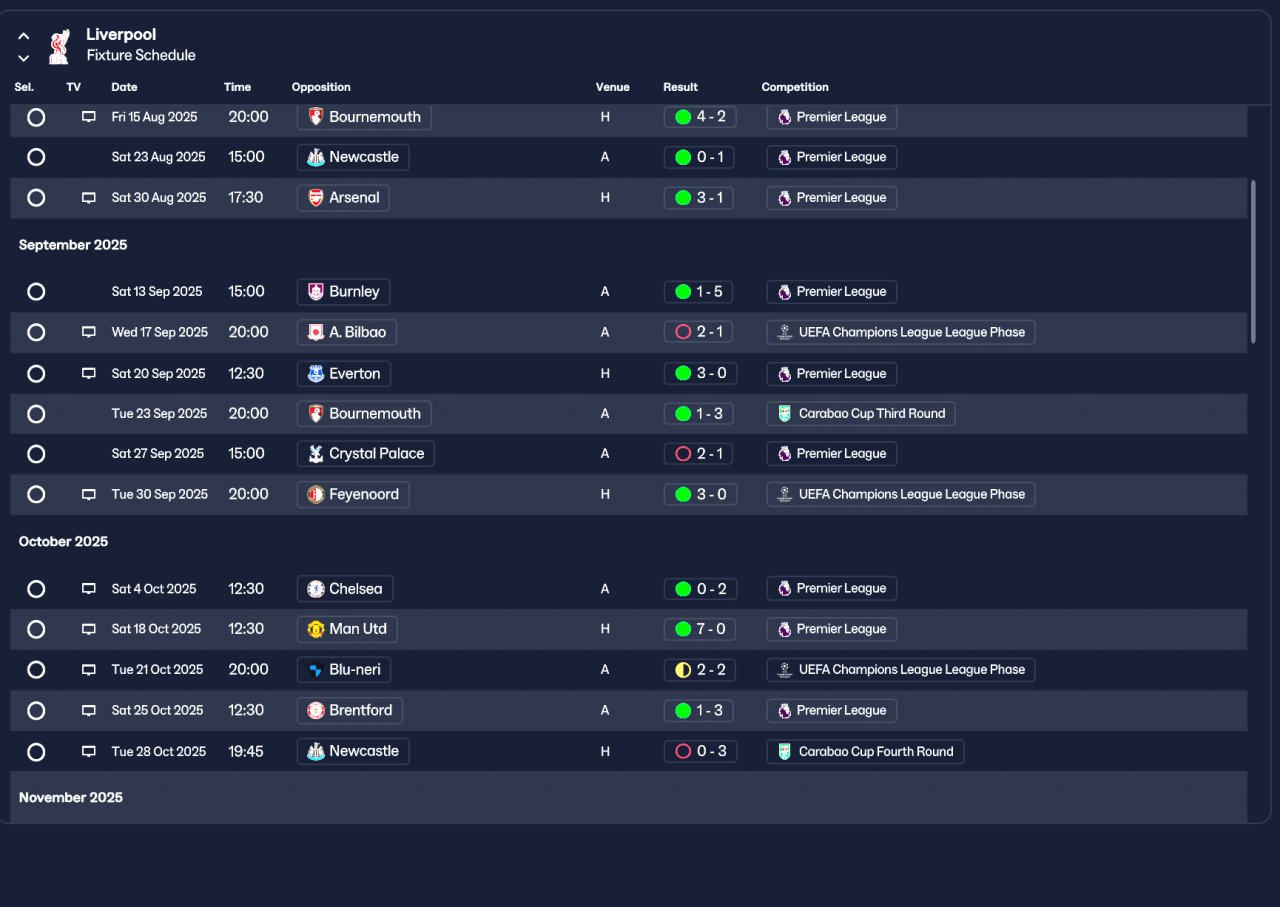Click TV icon for Newcastle 28 Oct fixture
This screenshot has height=907, width=1280.
tap(89, 751)
